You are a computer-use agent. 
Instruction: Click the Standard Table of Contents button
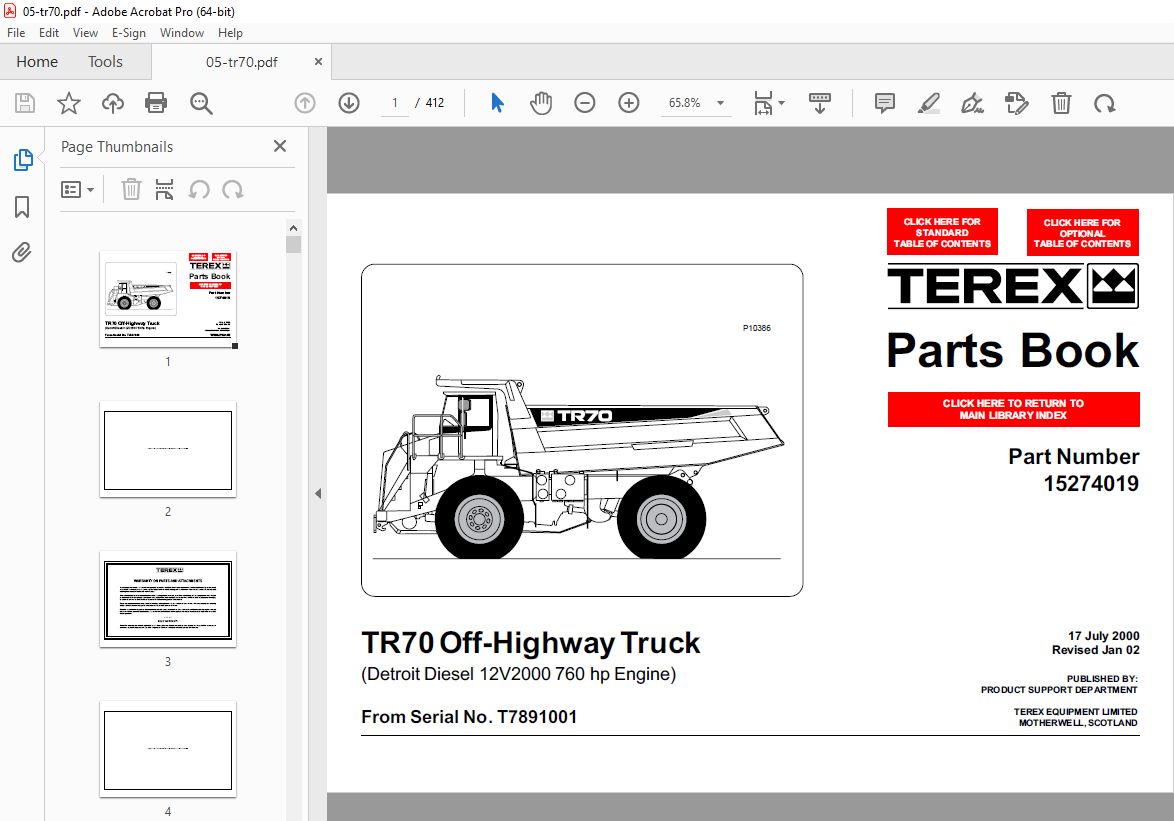(942, 232)
